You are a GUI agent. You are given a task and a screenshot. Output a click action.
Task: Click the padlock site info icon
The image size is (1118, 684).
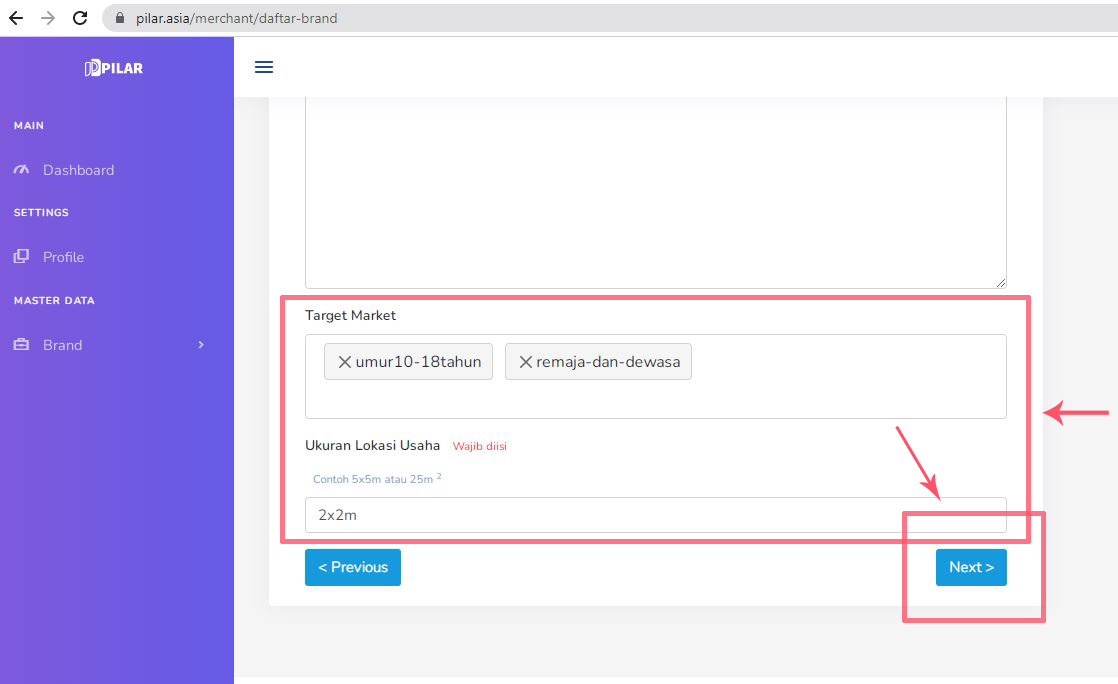[119, 18]
